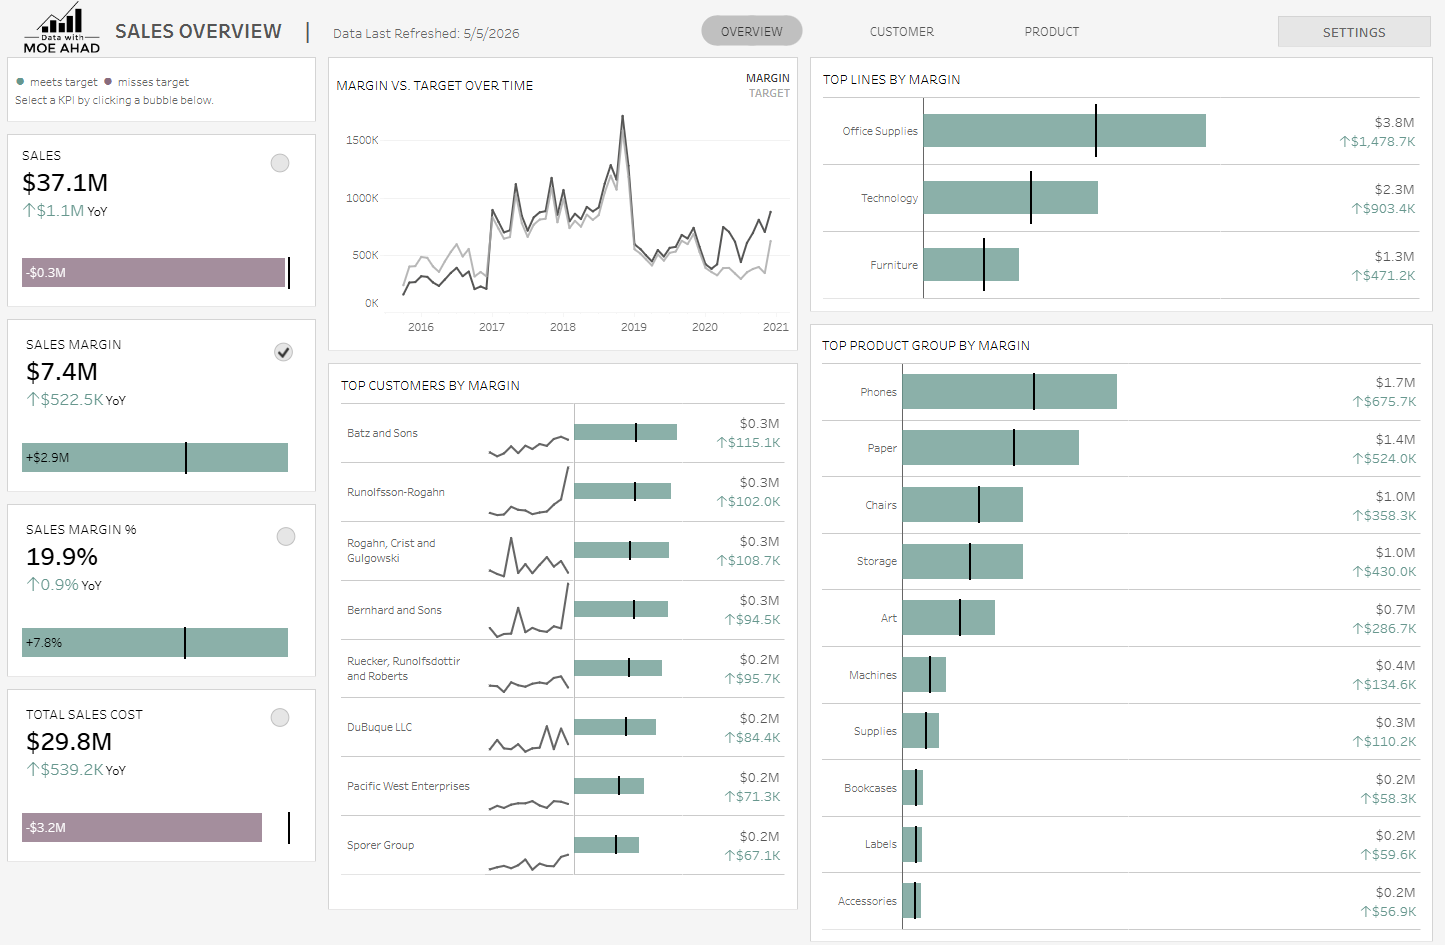Image resolution: width=1445 pixels, height=945 pixels.
Task: Select the Machines product group bar
Action: click(x=924, y=675)
